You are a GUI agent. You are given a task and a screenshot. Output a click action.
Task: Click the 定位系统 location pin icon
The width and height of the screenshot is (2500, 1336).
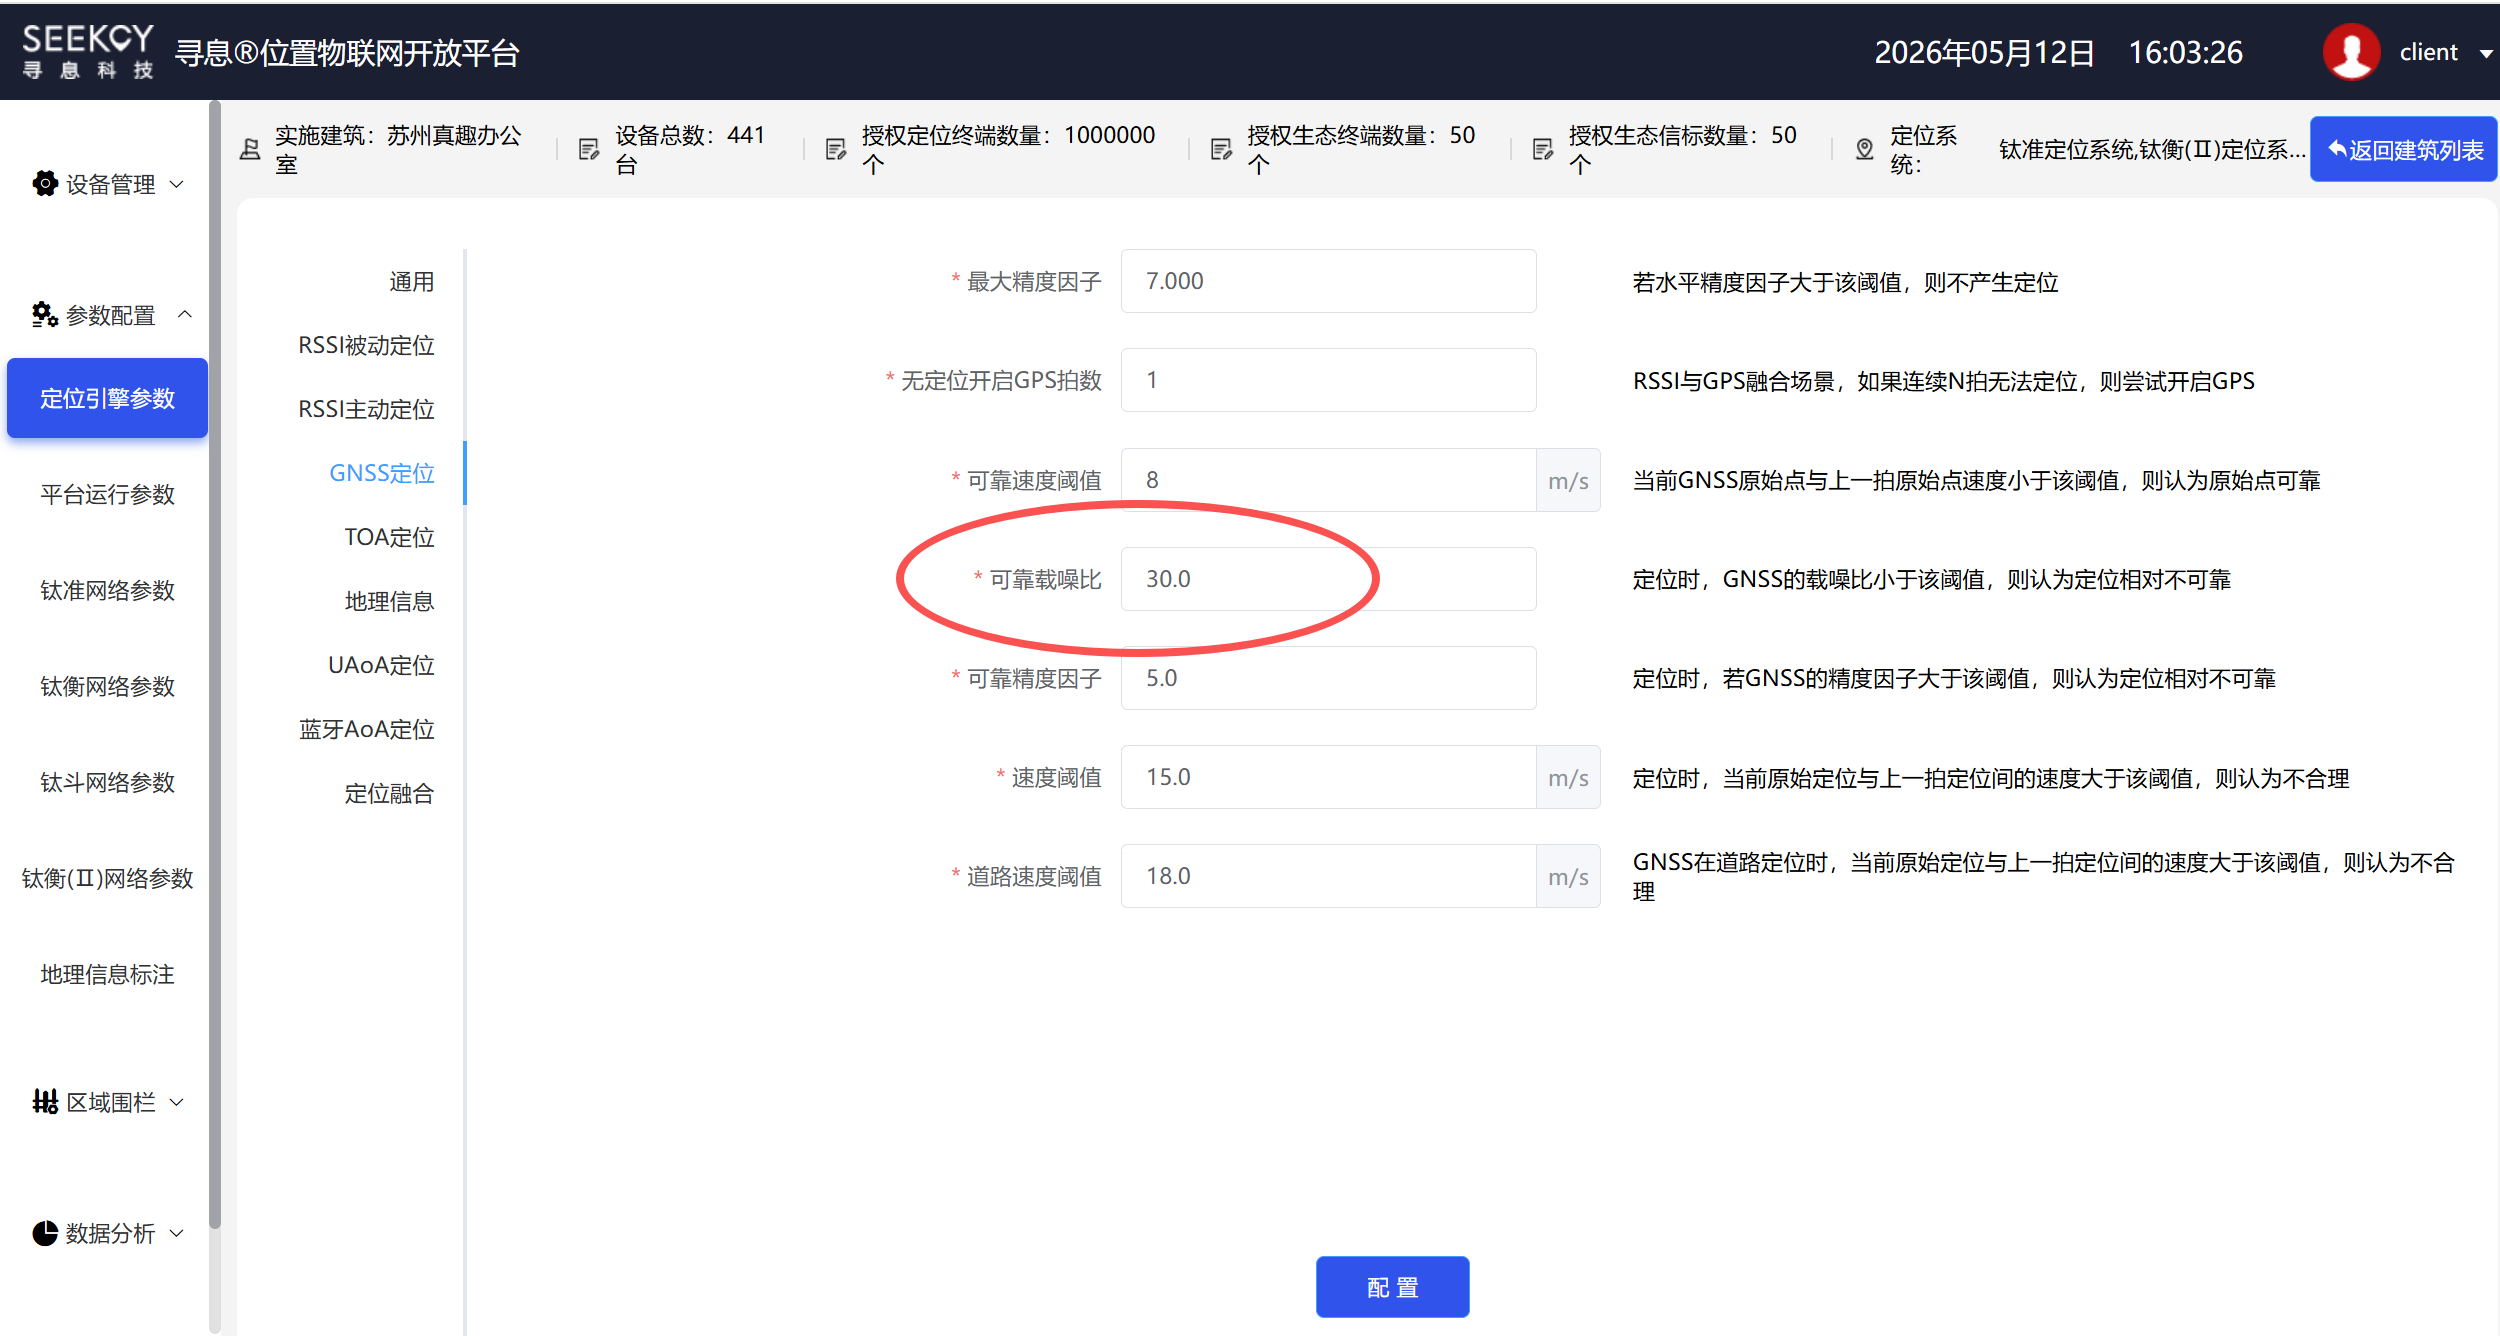click(x=1864, y=149)
